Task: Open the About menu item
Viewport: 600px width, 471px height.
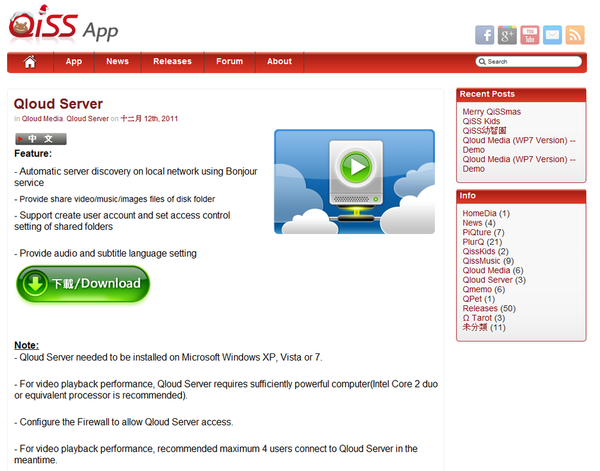Action: pyautogui.click(x=279, y=62)
